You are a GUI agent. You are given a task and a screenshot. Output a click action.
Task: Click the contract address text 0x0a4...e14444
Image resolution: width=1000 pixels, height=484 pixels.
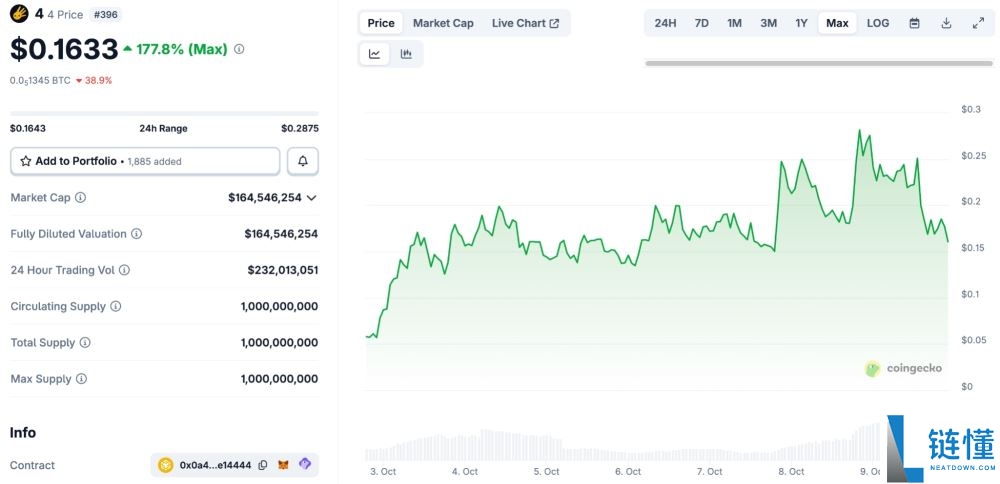point(216,466)
